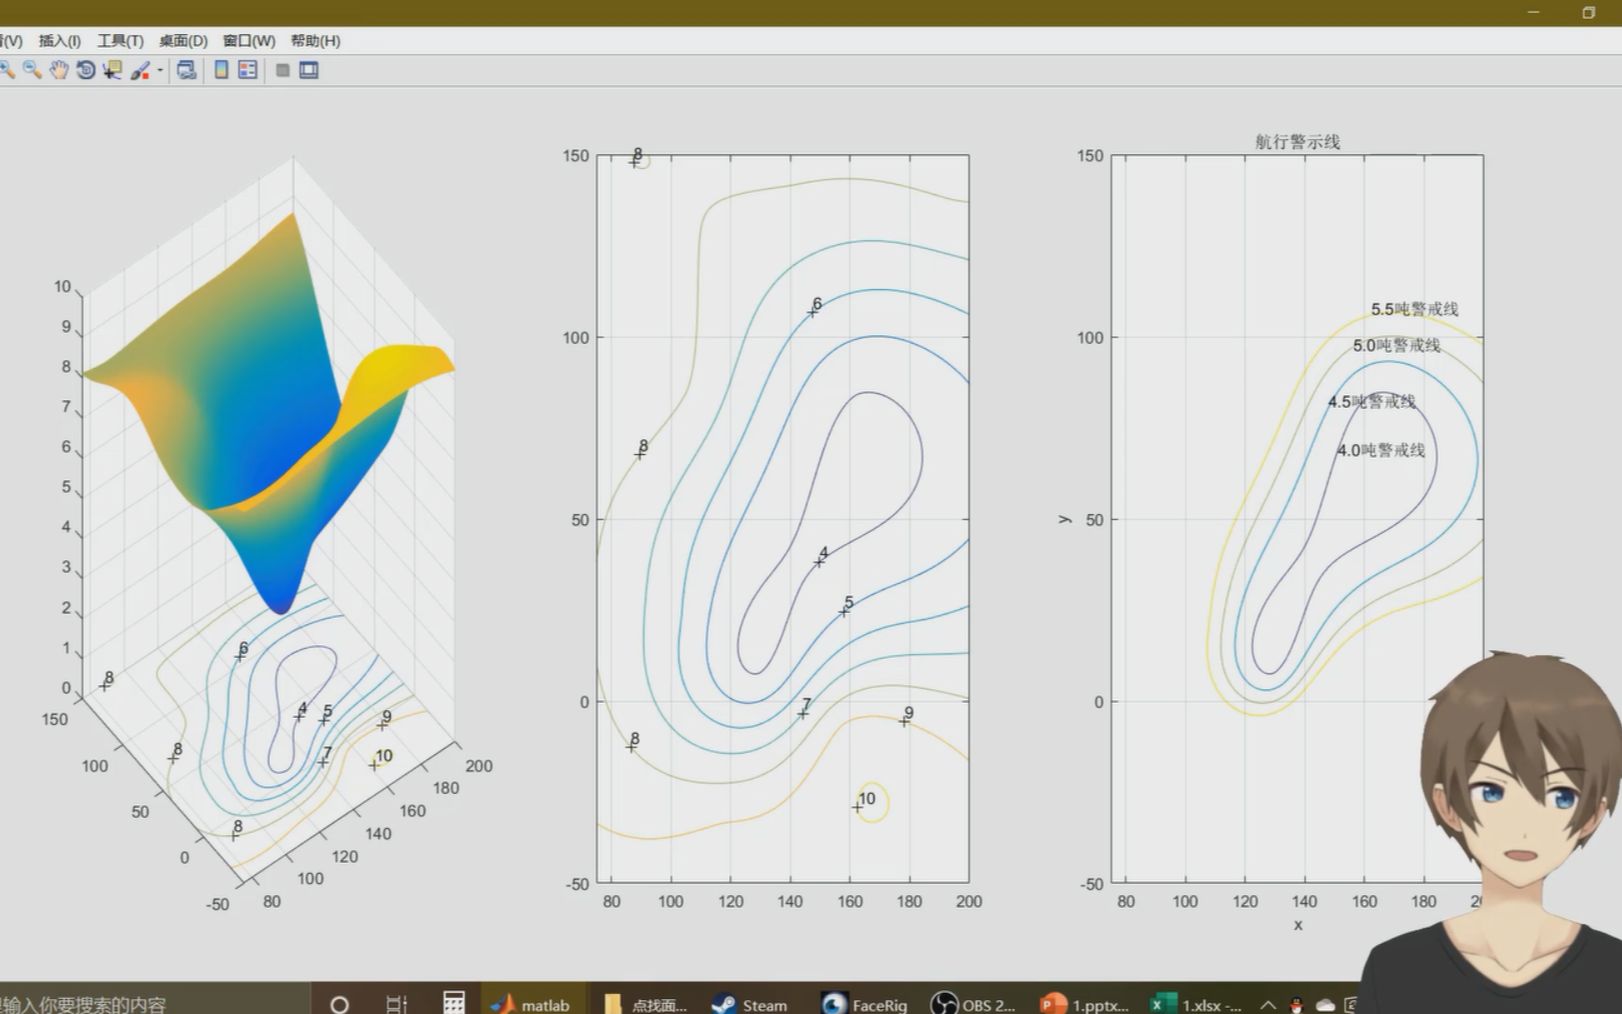1622x1014 pixels.
Task: Click contour label 6 in middle plot
Action: [817, 303]
